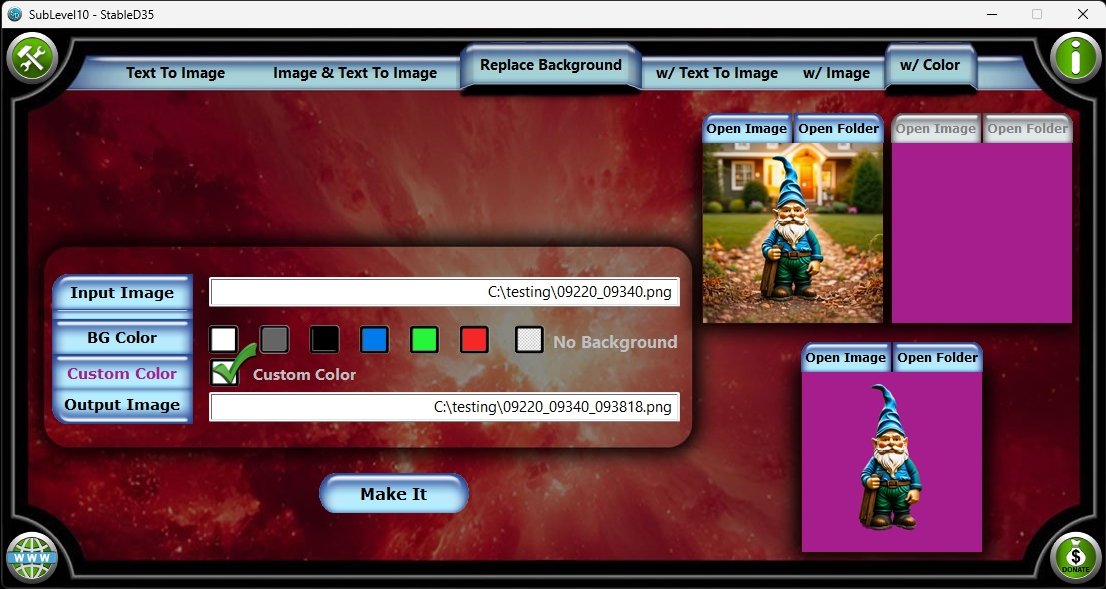Pick the green background color swatch
1106x589 pixels.
[424, 340]
